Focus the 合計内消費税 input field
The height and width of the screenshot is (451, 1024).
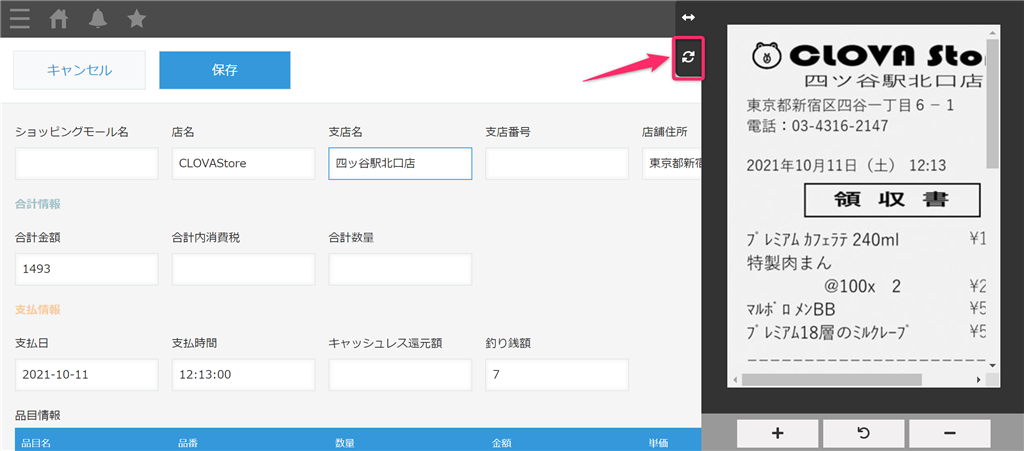(244, 270)
